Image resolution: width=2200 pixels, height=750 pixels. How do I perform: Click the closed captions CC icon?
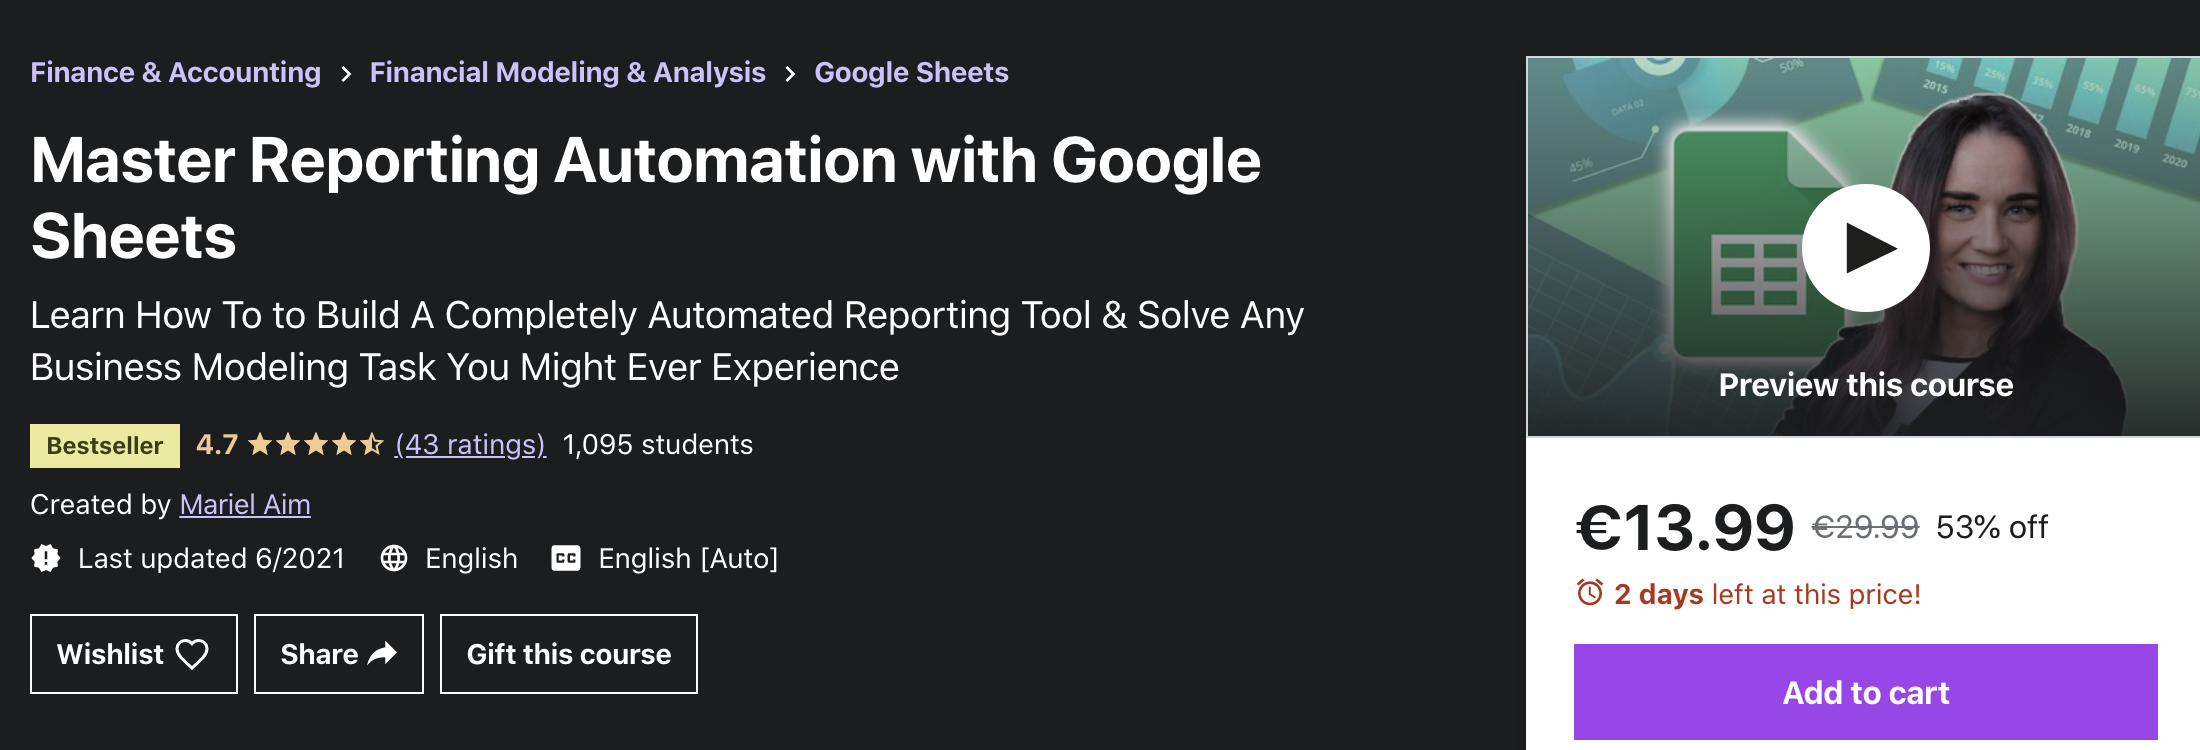tap(566, 558)
